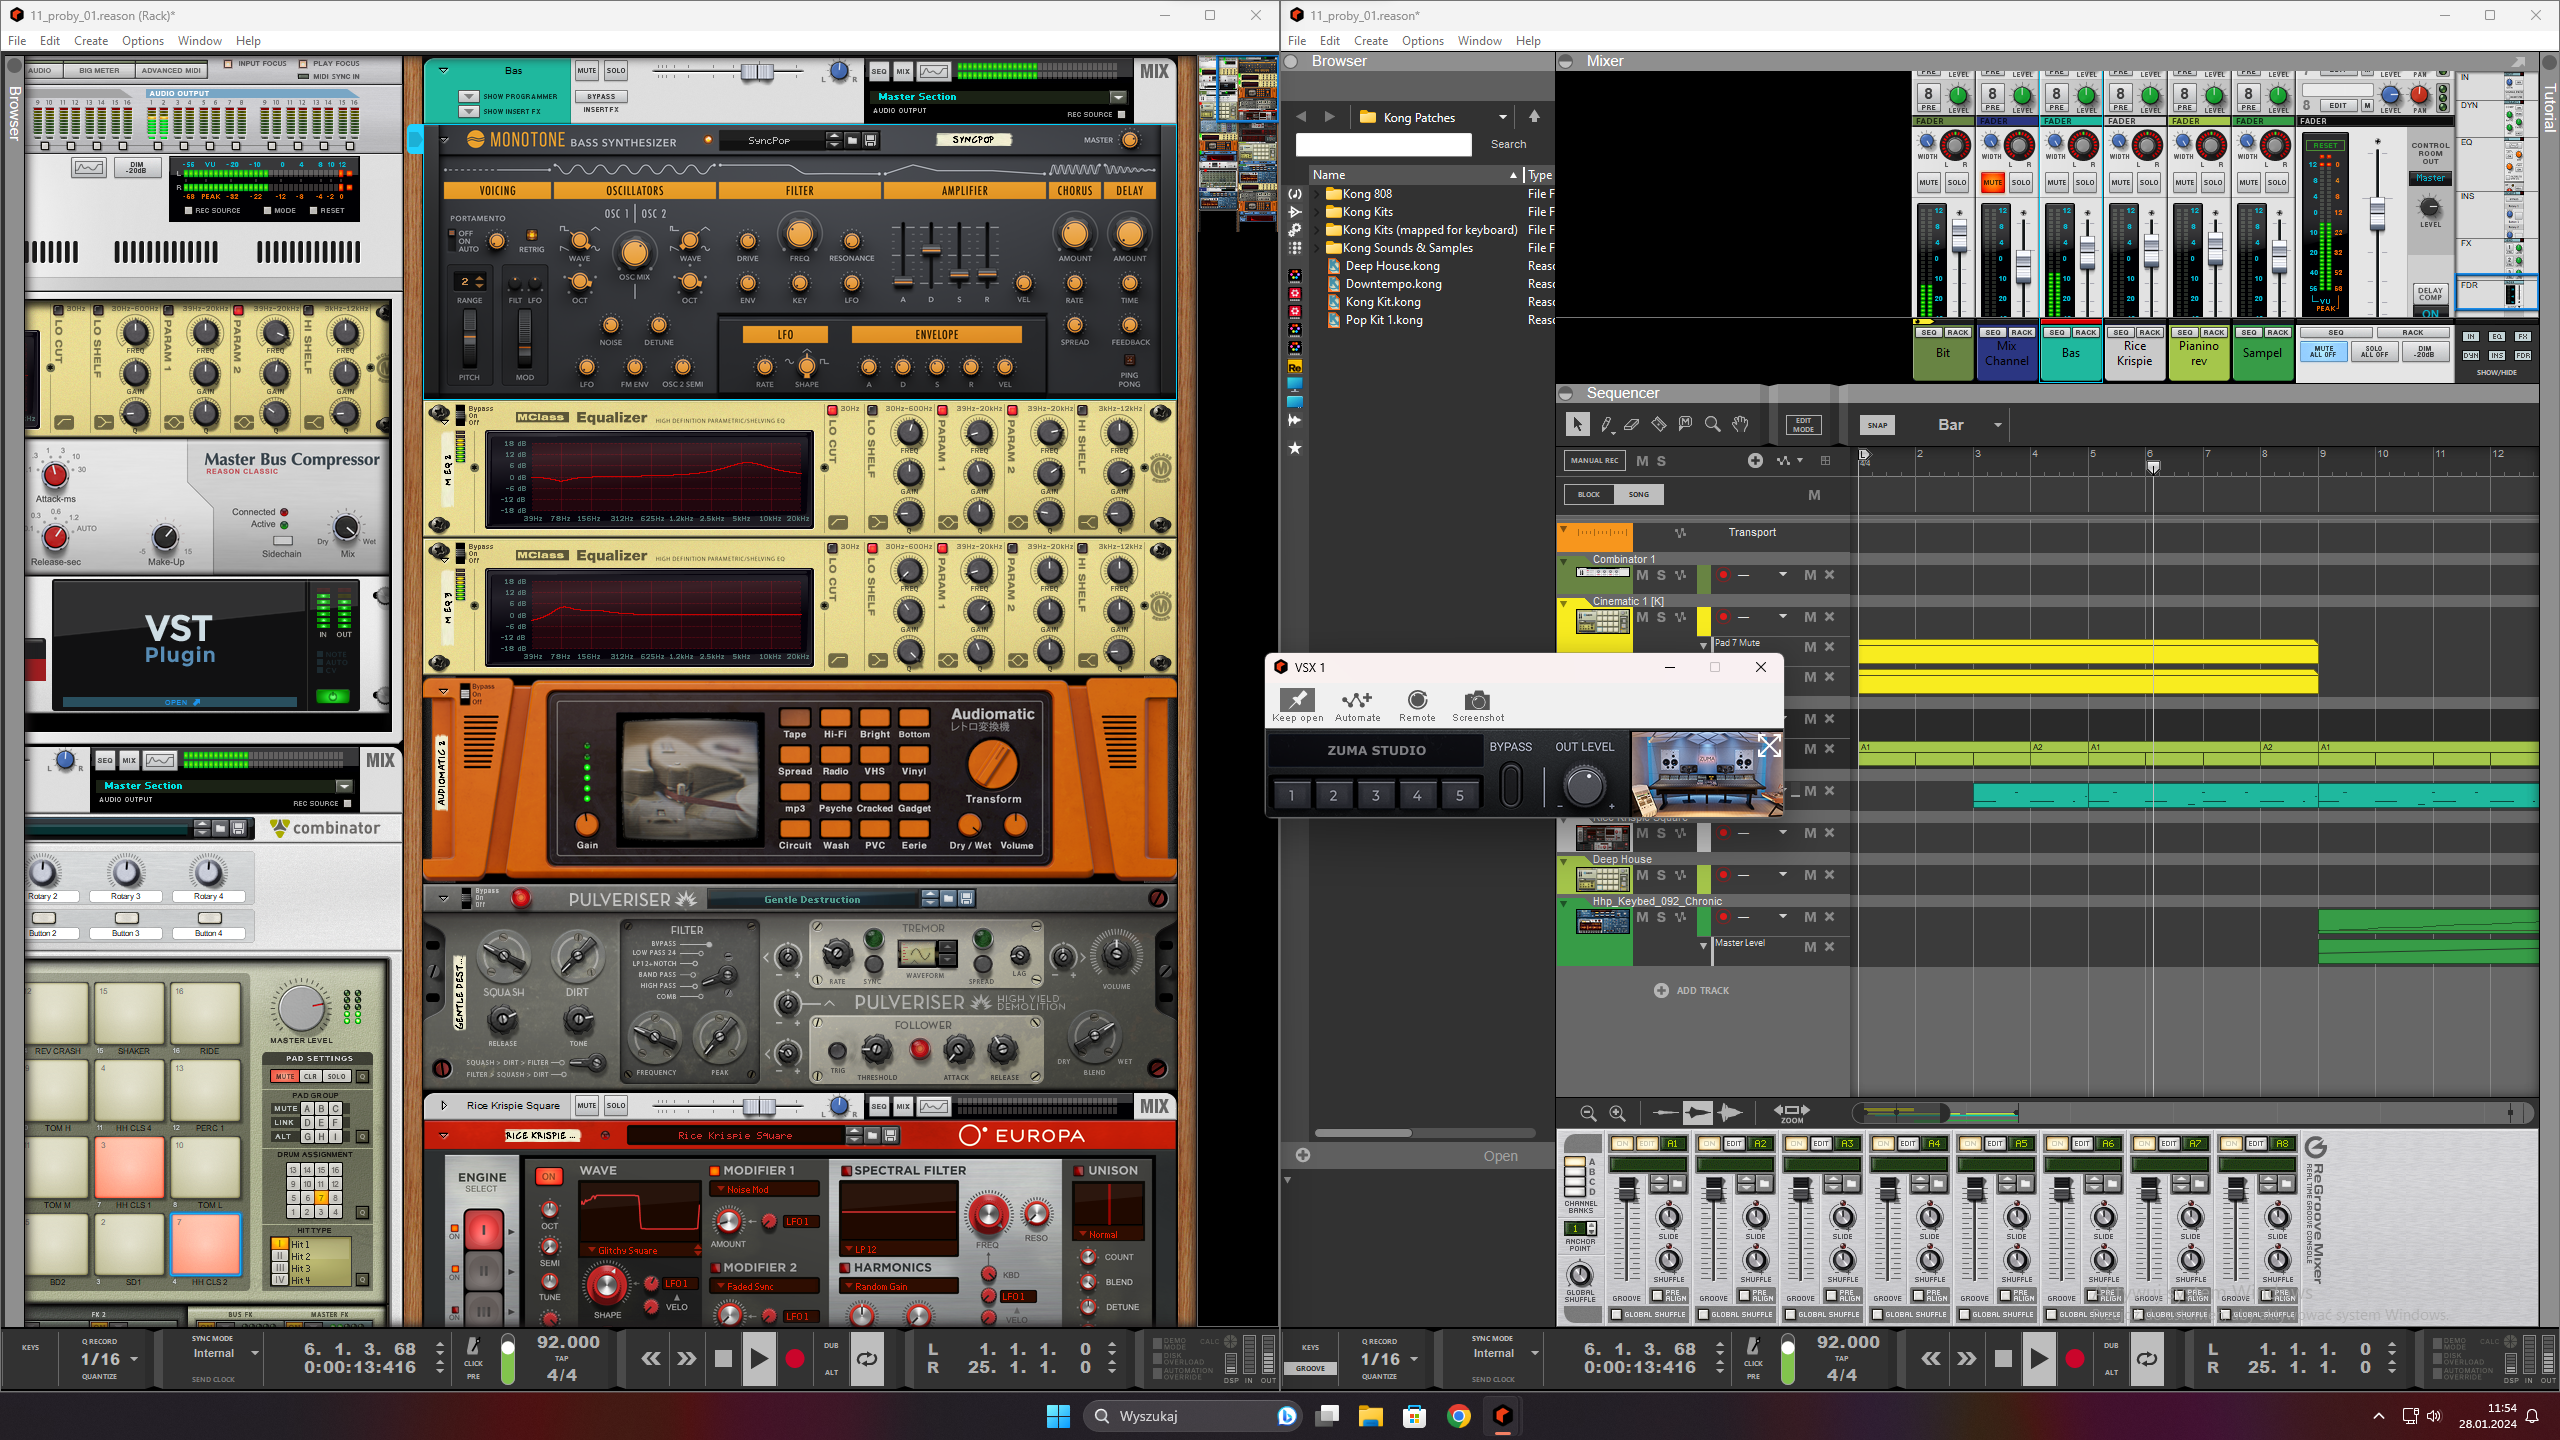Image resolution: width=2560 pixels, height=1440 pixels.
Task: Expand the Zuma studio image in VSX
Action: click(x=1768, y=746)
